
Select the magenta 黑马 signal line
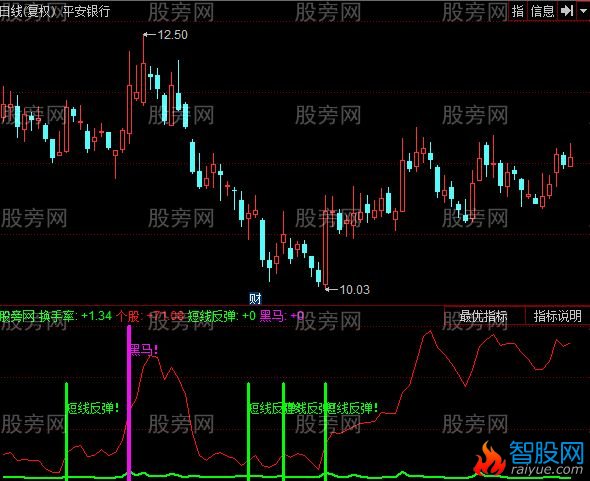point(129,403)
